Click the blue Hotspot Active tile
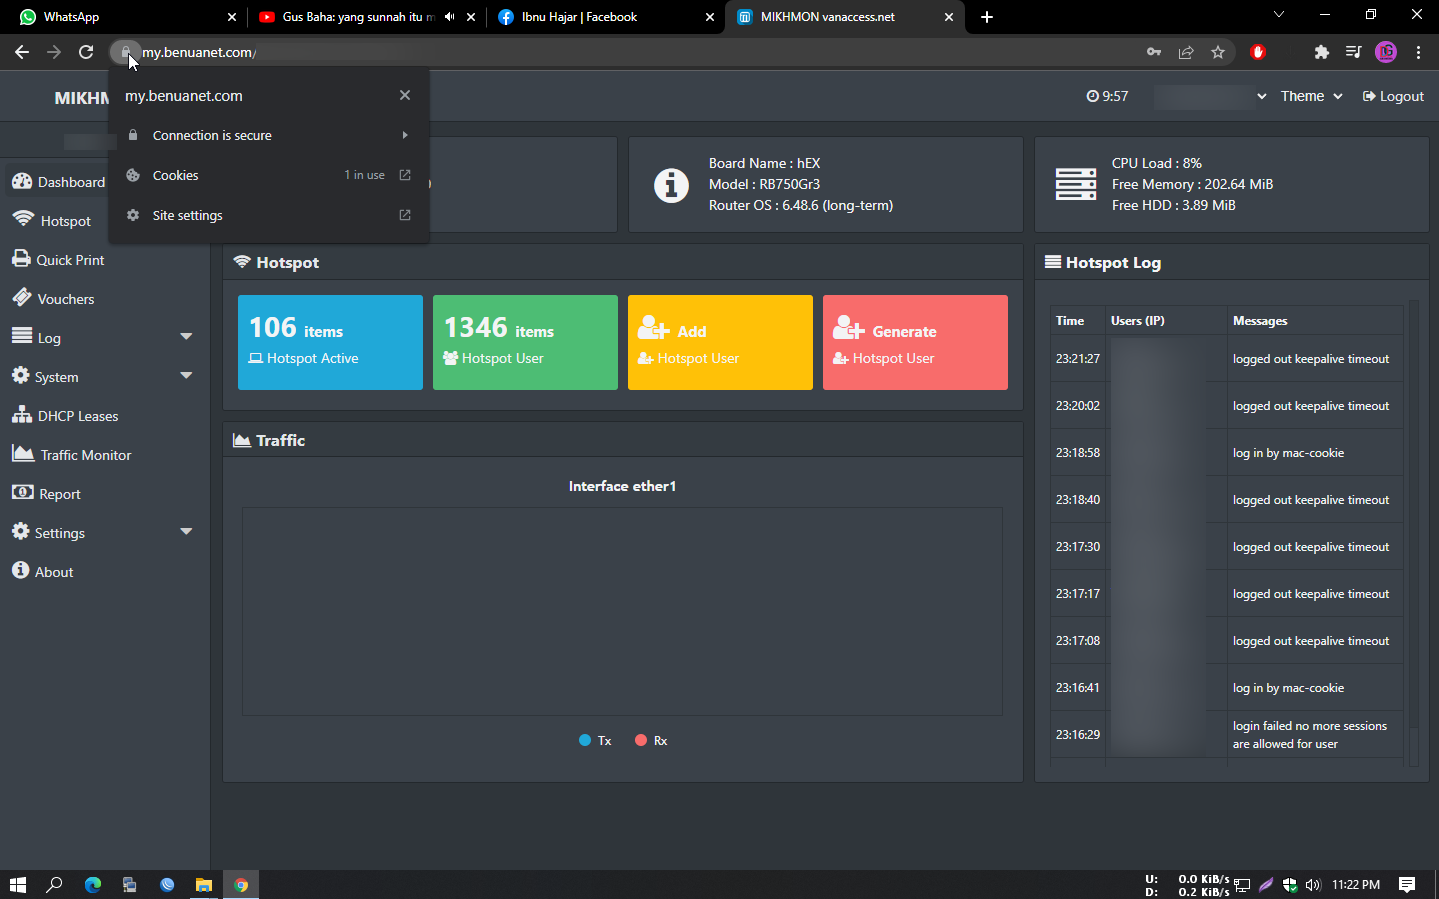This screenshot has width=1439, height=899. [x=330, y=342]
